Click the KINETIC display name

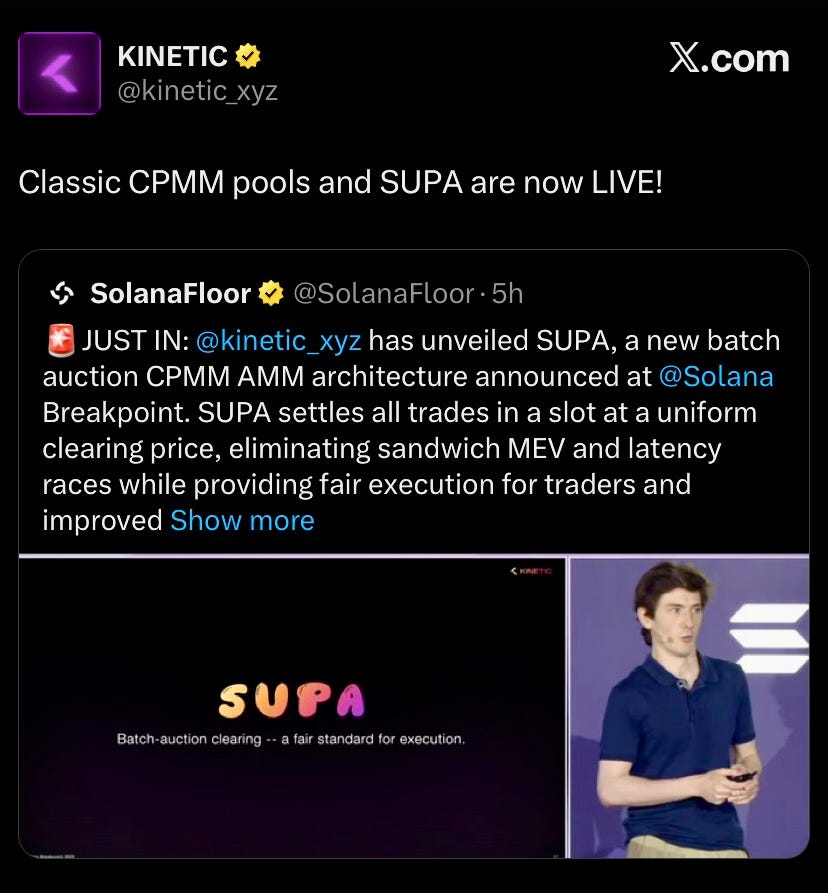coord(173,56)
